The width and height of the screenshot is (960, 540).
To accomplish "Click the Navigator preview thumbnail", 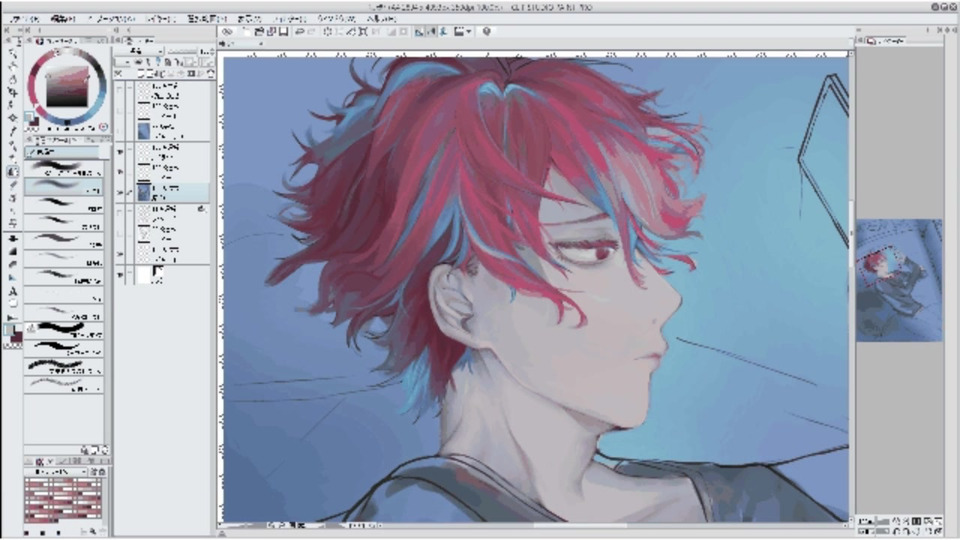I will 899,280.
